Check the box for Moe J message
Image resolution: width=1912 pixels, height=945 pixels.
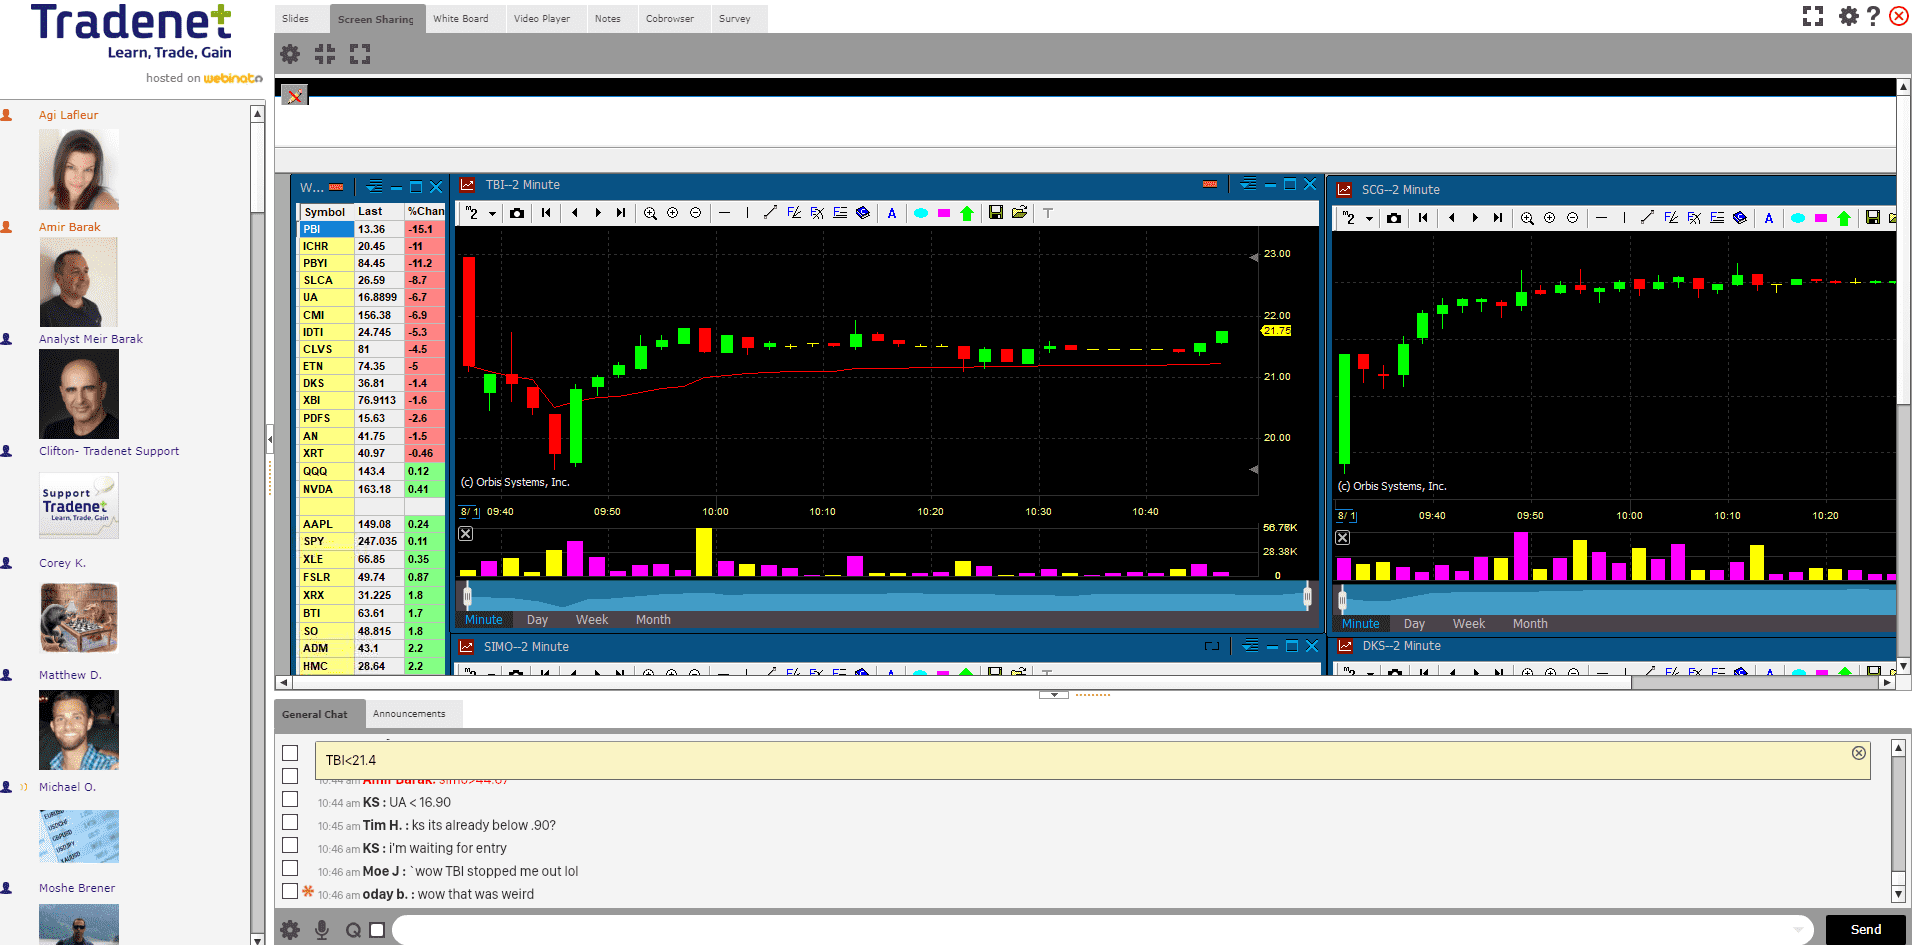(x=290, y=868)
